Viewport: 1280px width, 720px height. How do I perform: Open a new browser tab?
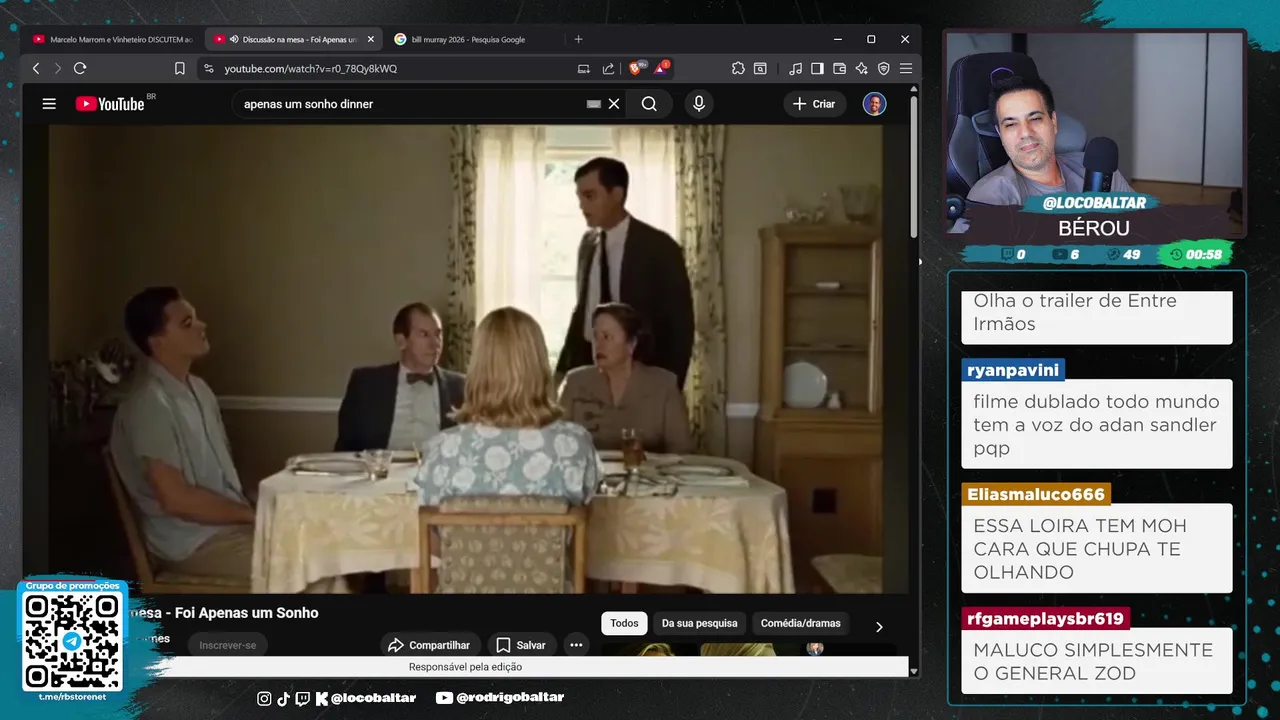click(x=578, y=39)
